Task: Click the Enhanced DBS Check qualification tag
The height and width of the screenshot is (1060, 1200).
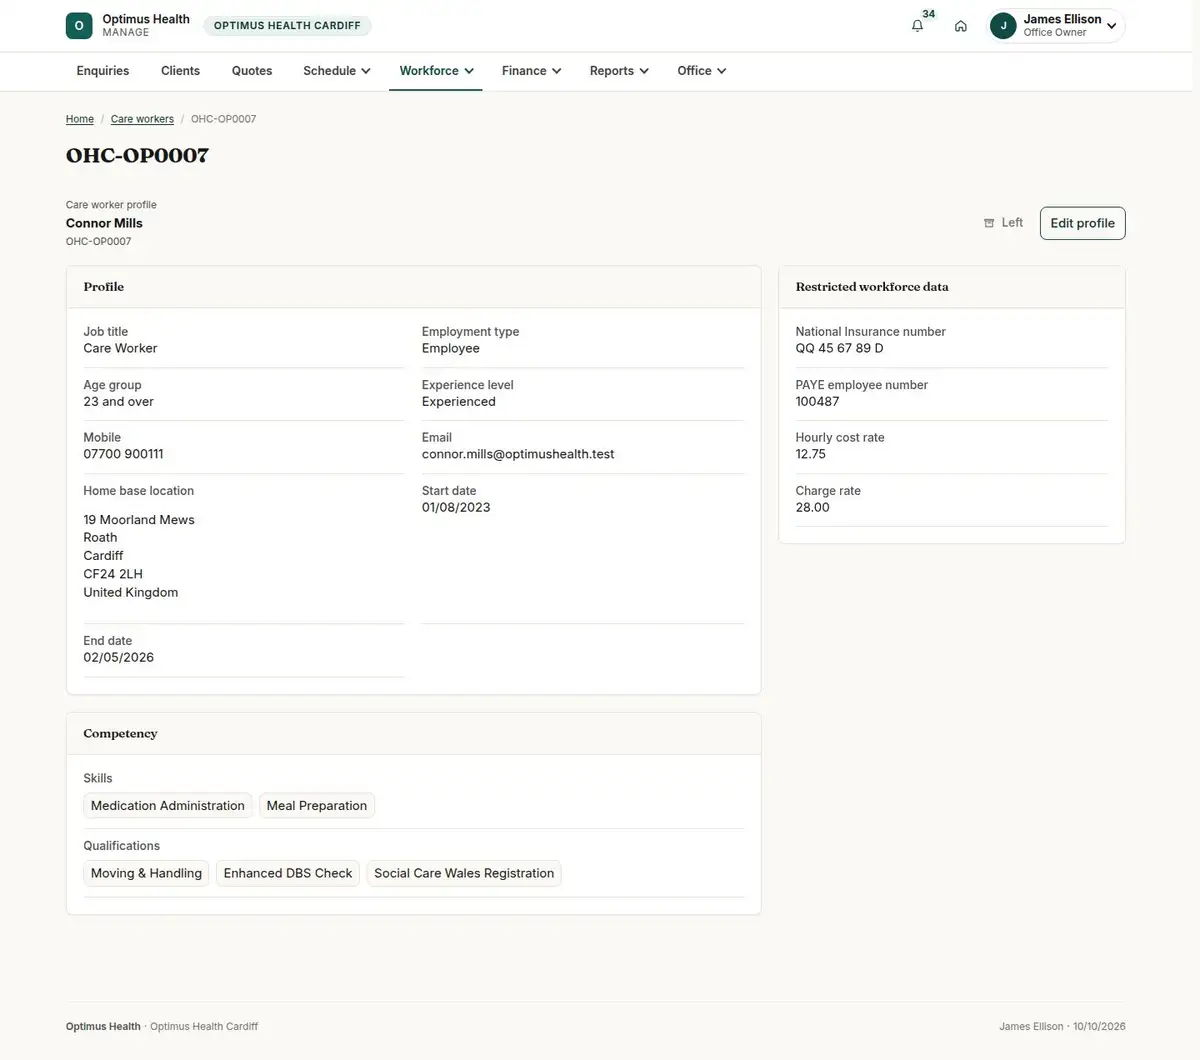Action: pos(288,873)
